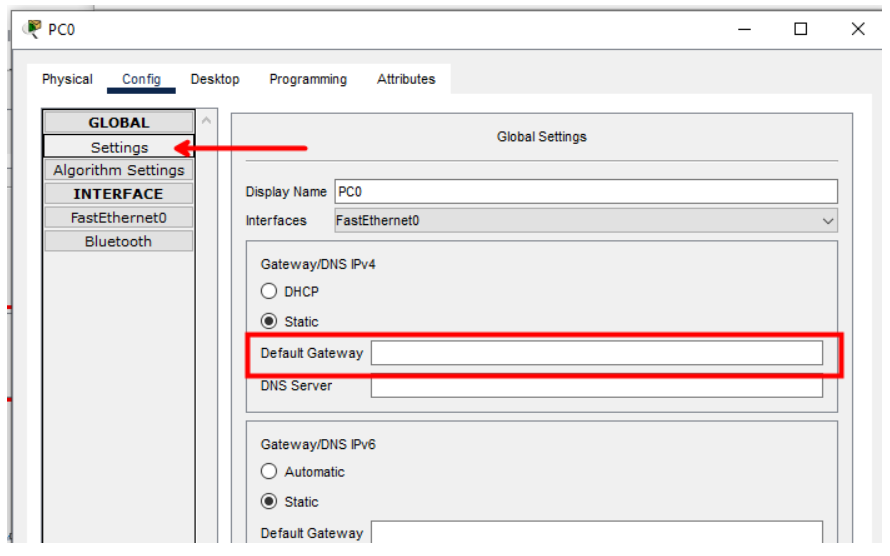This screenshot has width=890, height=556.
Task: Select the FastEthernet0 interface button
Action: [119, 217]
